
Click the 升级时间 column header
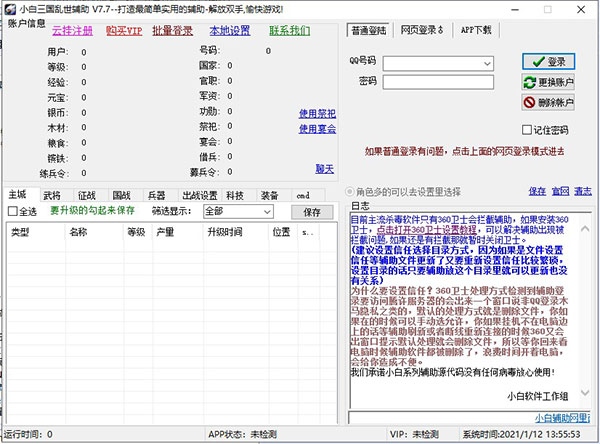click(x=236, y=232)
